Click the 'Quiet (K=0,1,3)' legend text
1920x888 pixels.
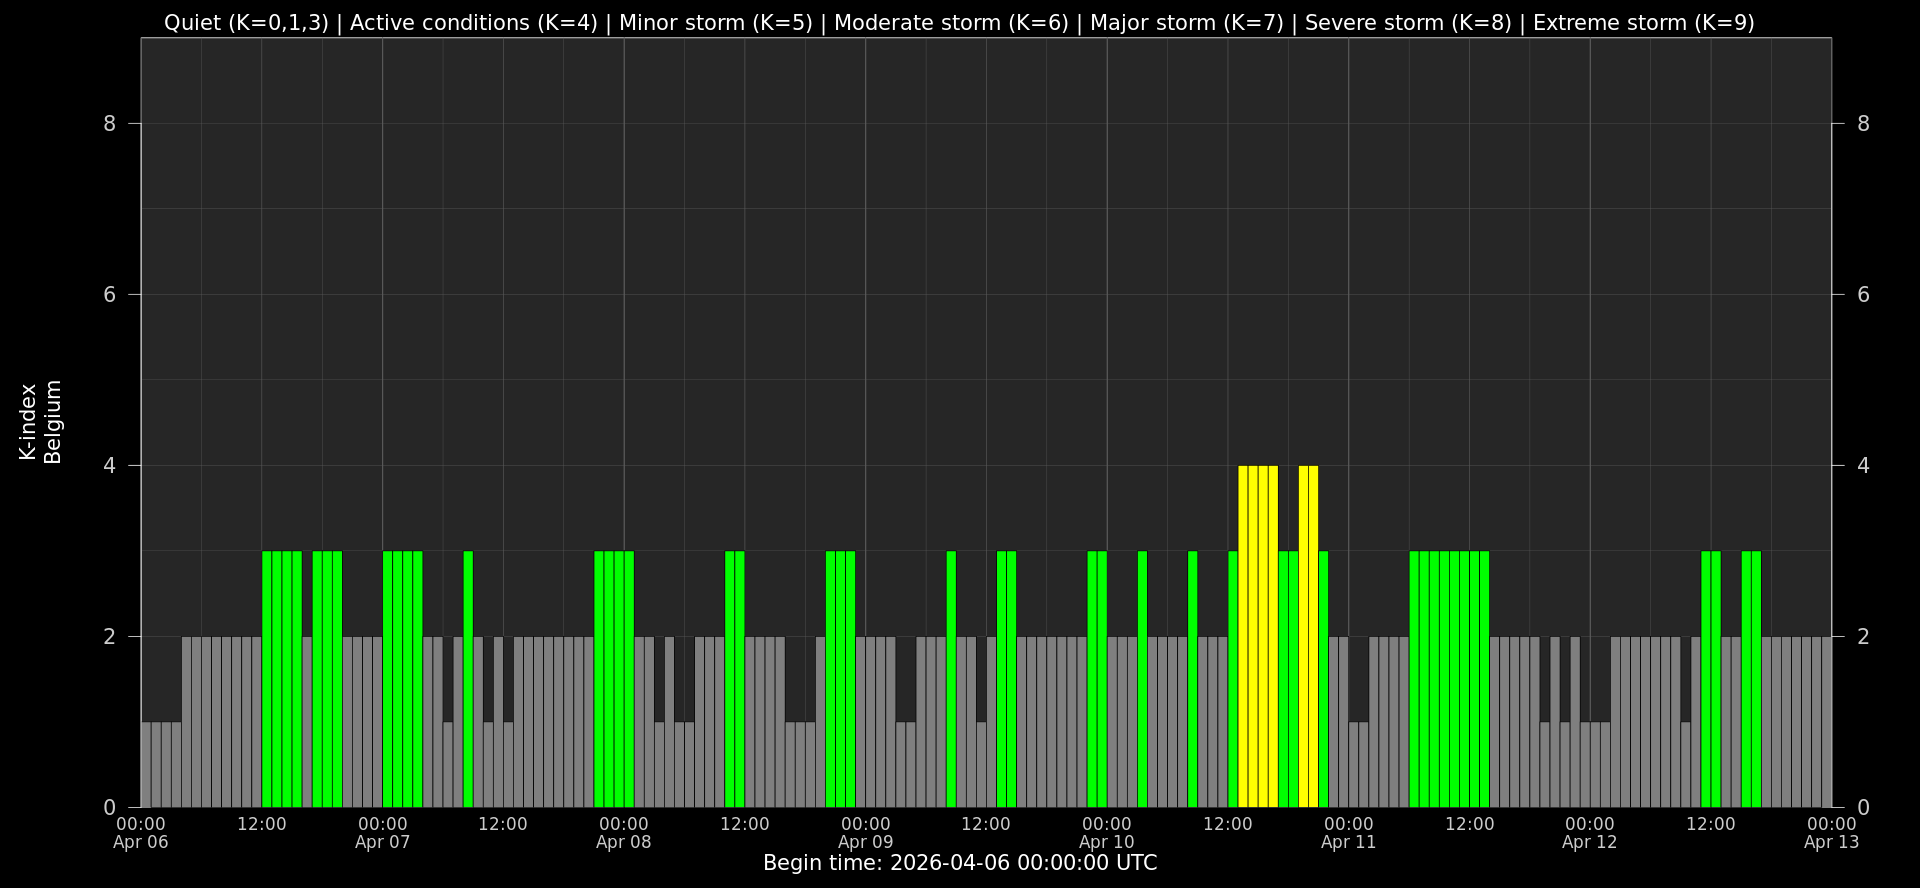pyautogui.click(x=246, y=23)
